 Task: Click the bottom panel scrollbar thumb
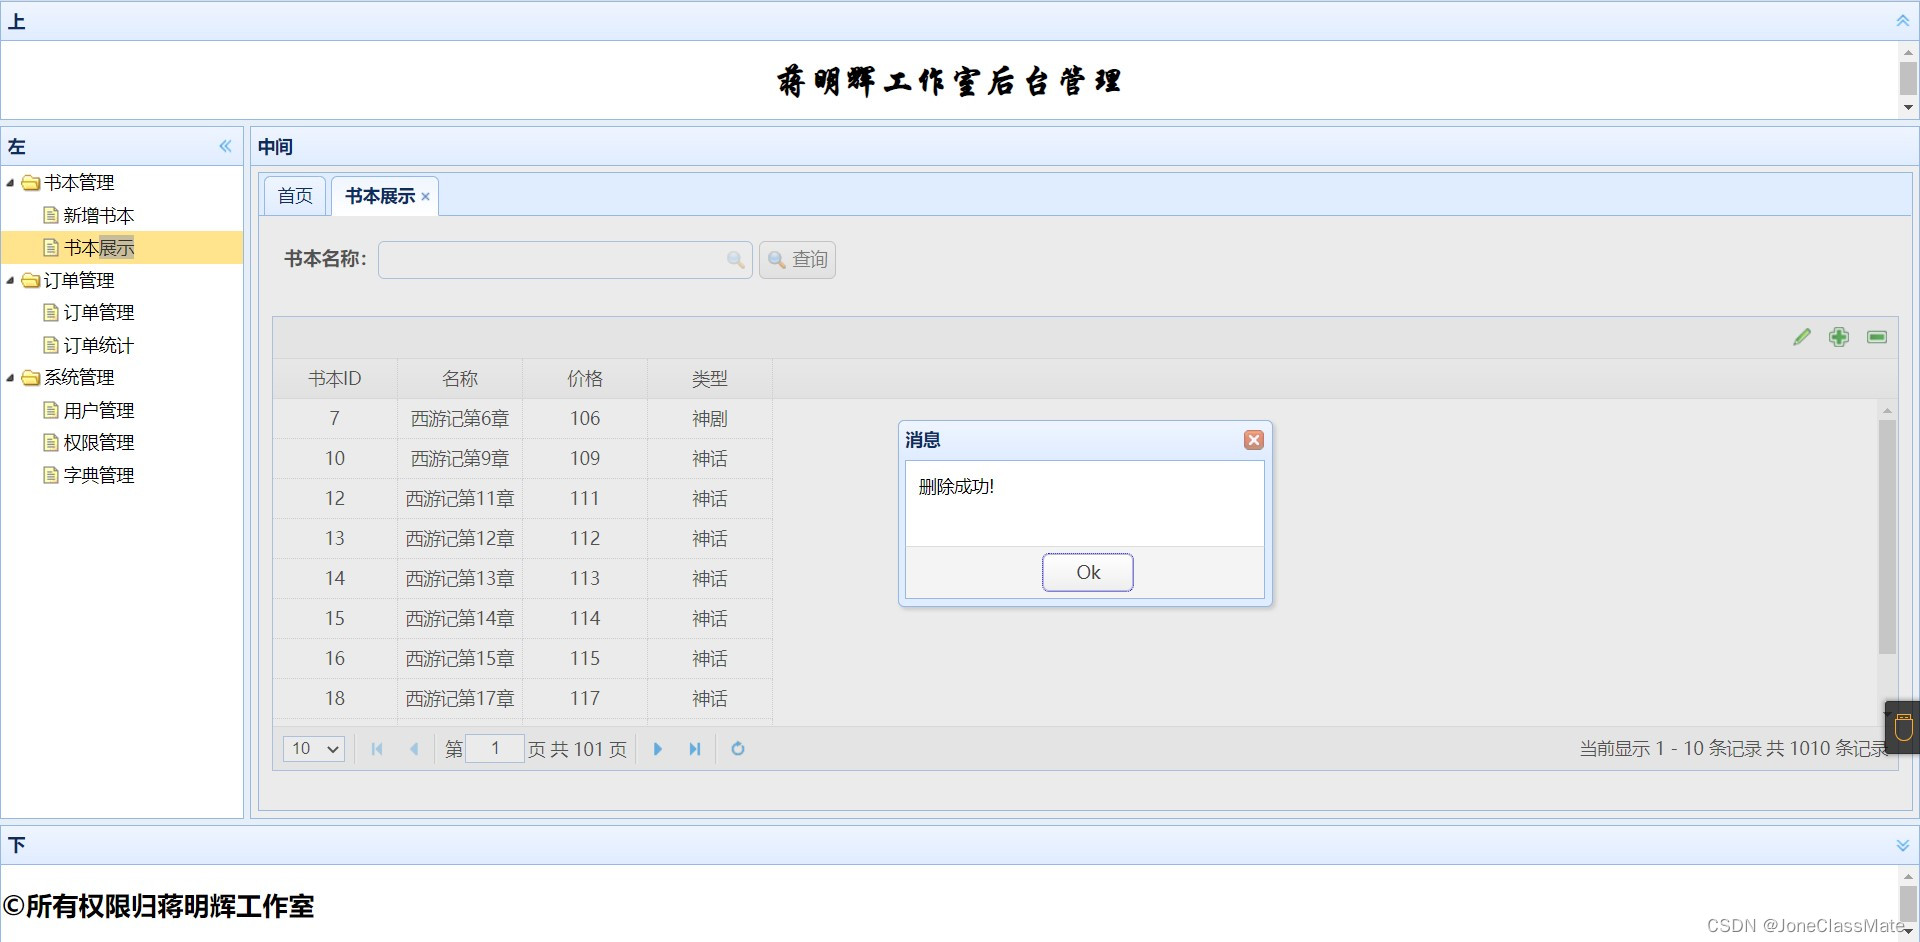(1908, 902)
